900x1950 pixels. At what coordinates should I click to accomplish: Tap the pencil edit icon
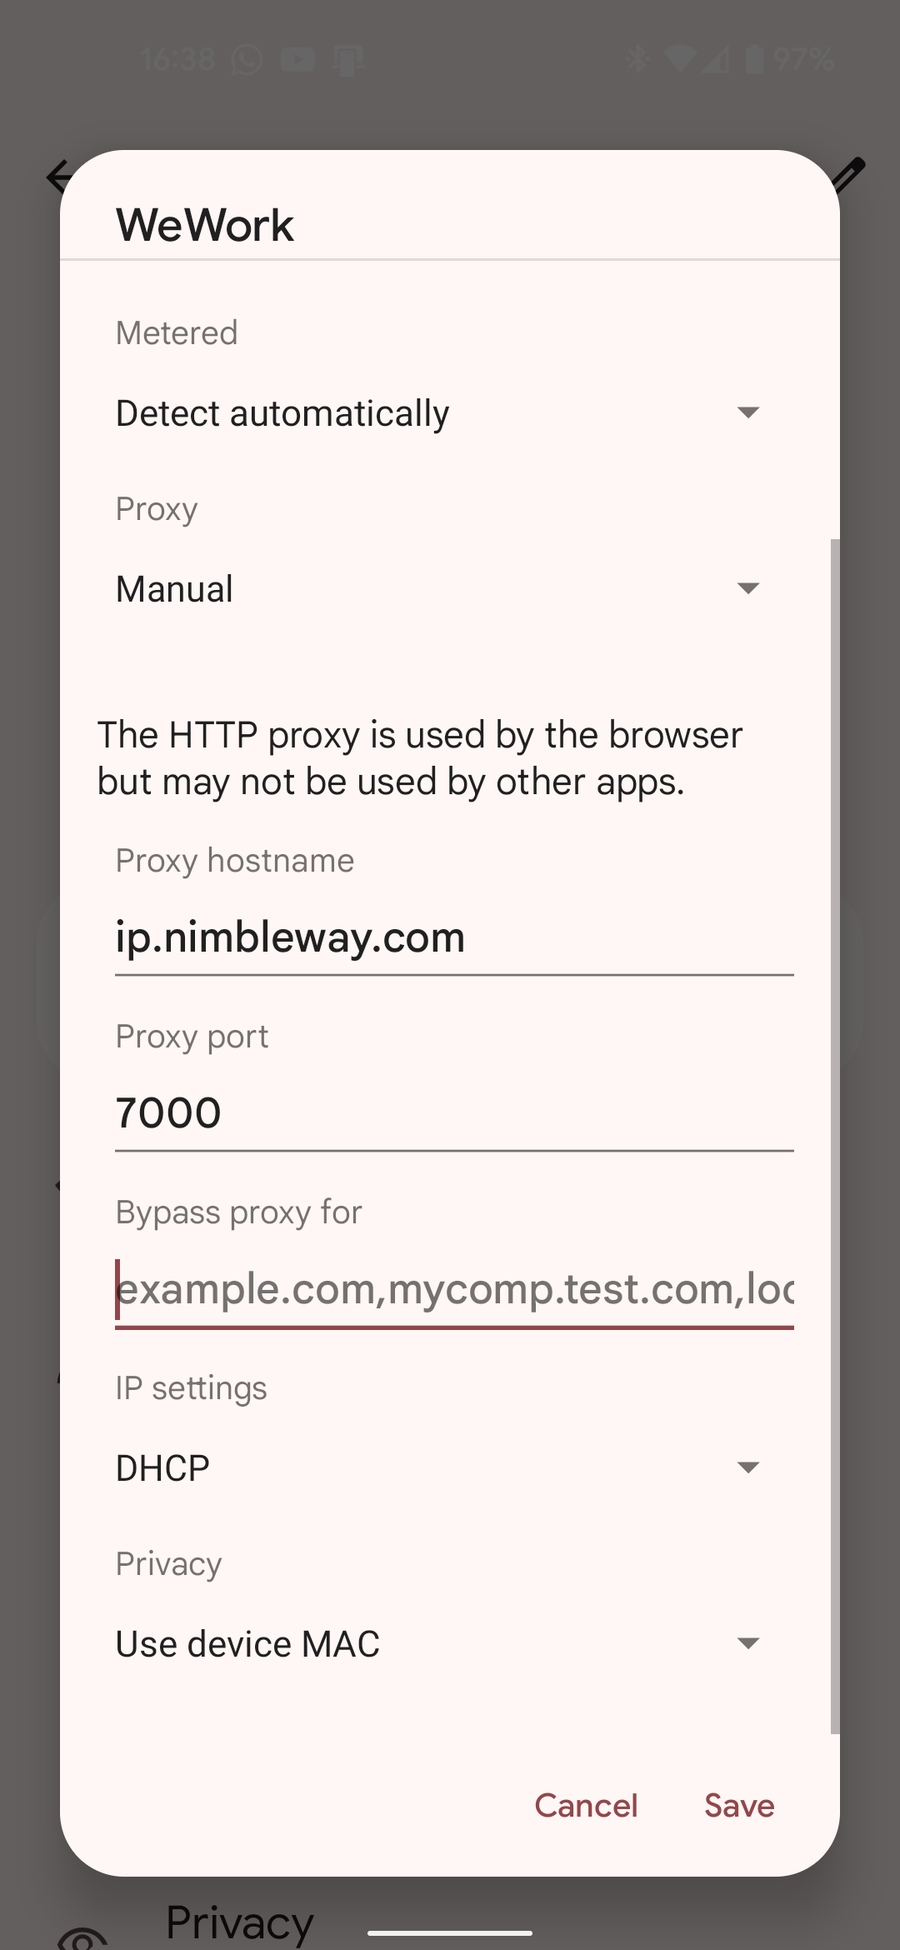848,173
